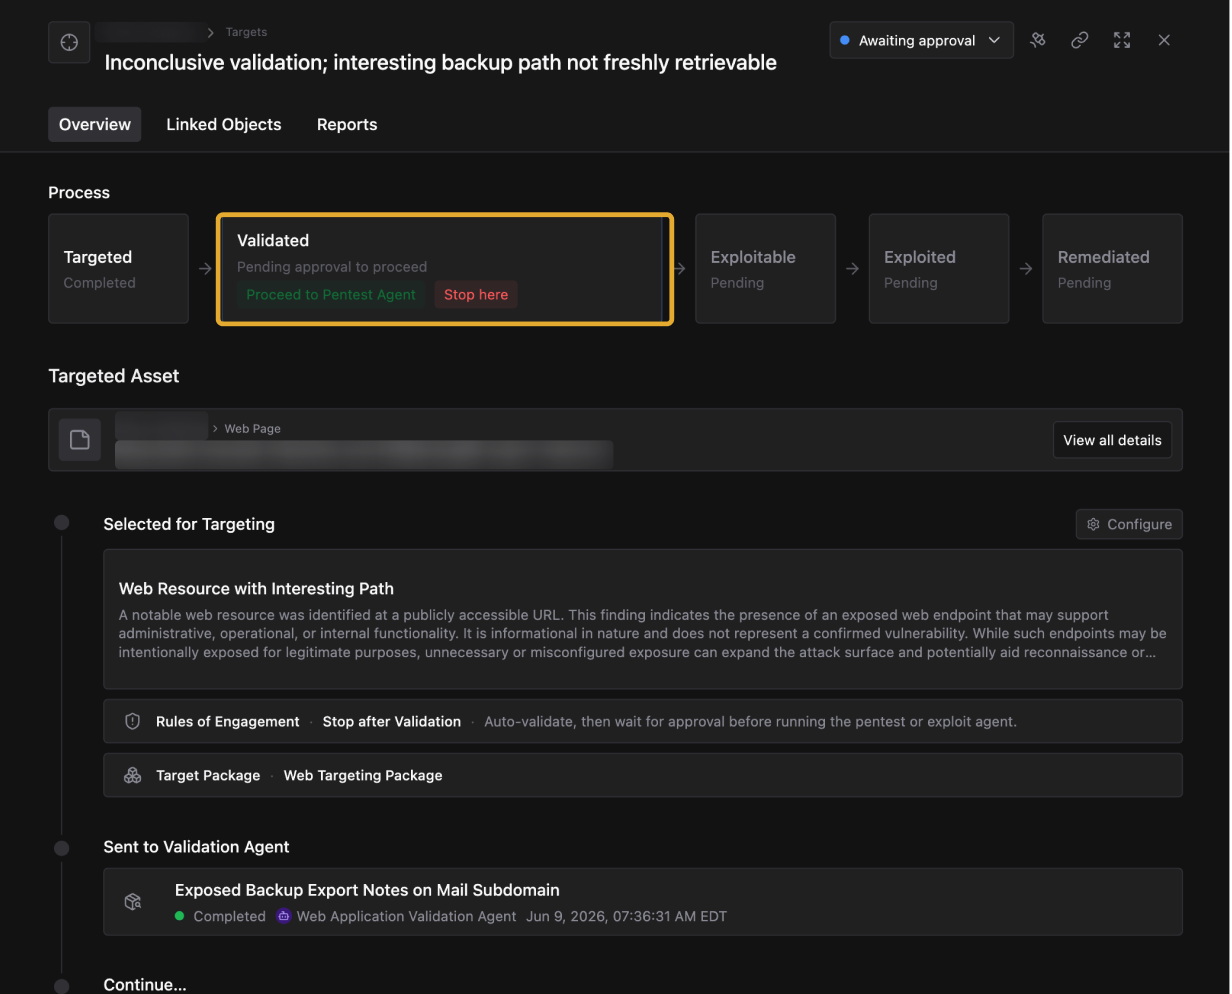Switch to the Overview tab

pos(95,124)
